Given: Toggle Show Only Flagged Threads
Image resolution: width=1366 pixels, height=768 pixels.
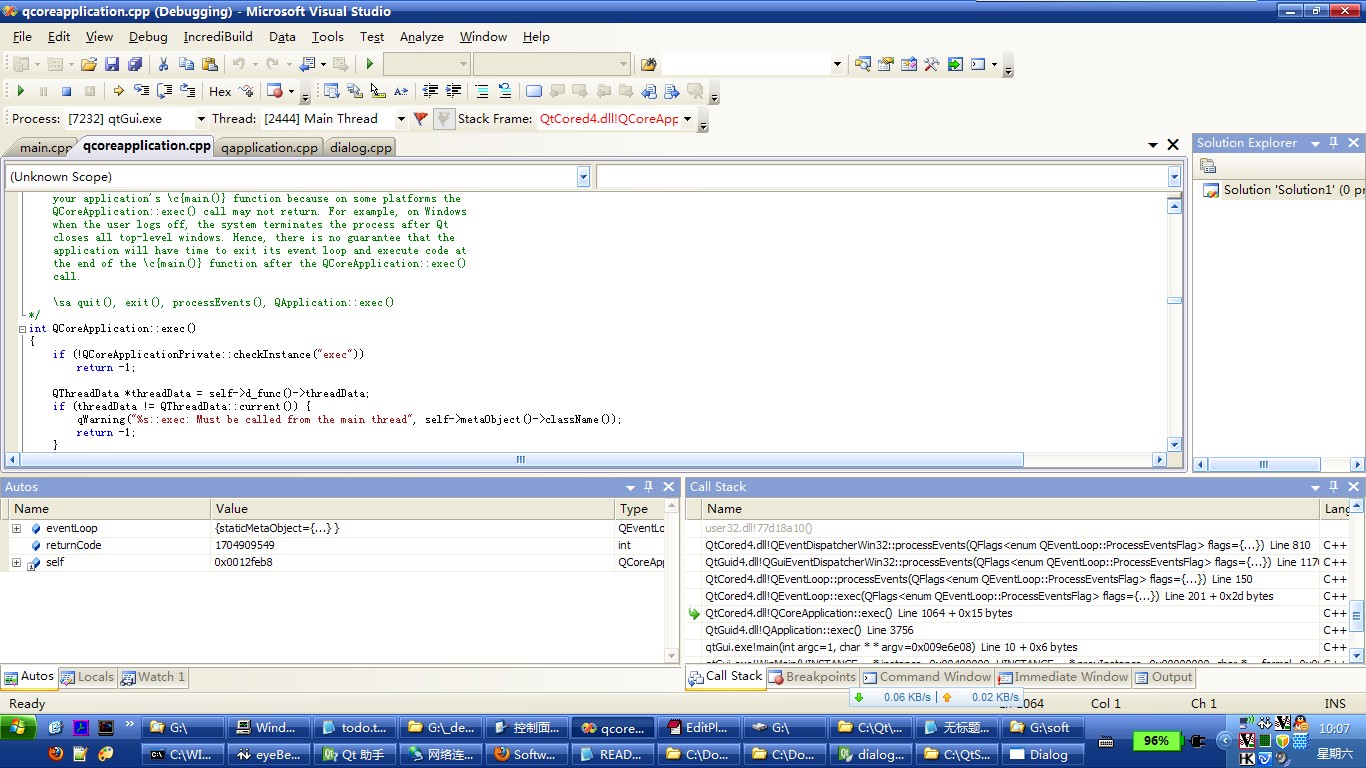Looking at the screenshot, I should [x=443, y=118].
